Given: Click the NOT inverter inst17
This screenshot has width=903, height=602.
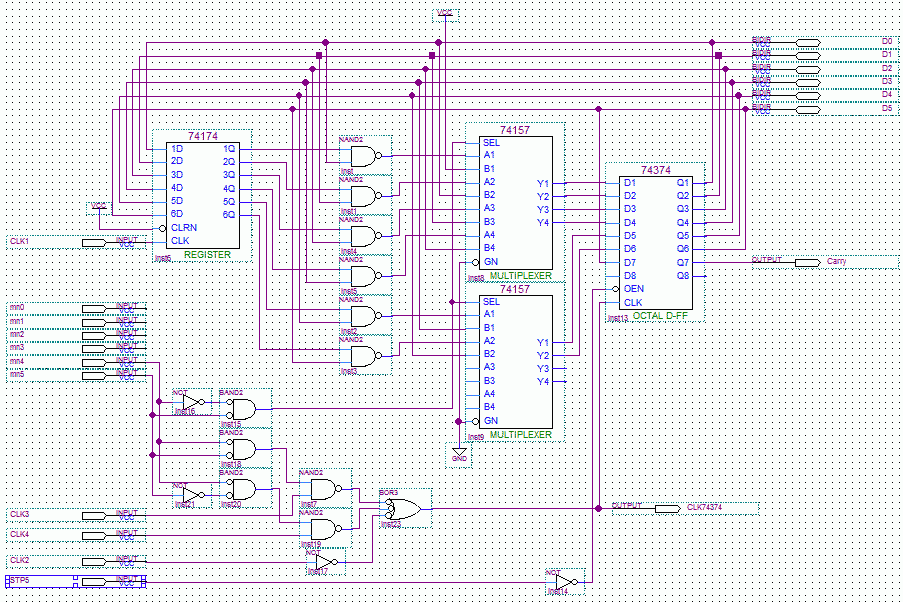Looking at the screenshot, I should click(x=326, y=562).
